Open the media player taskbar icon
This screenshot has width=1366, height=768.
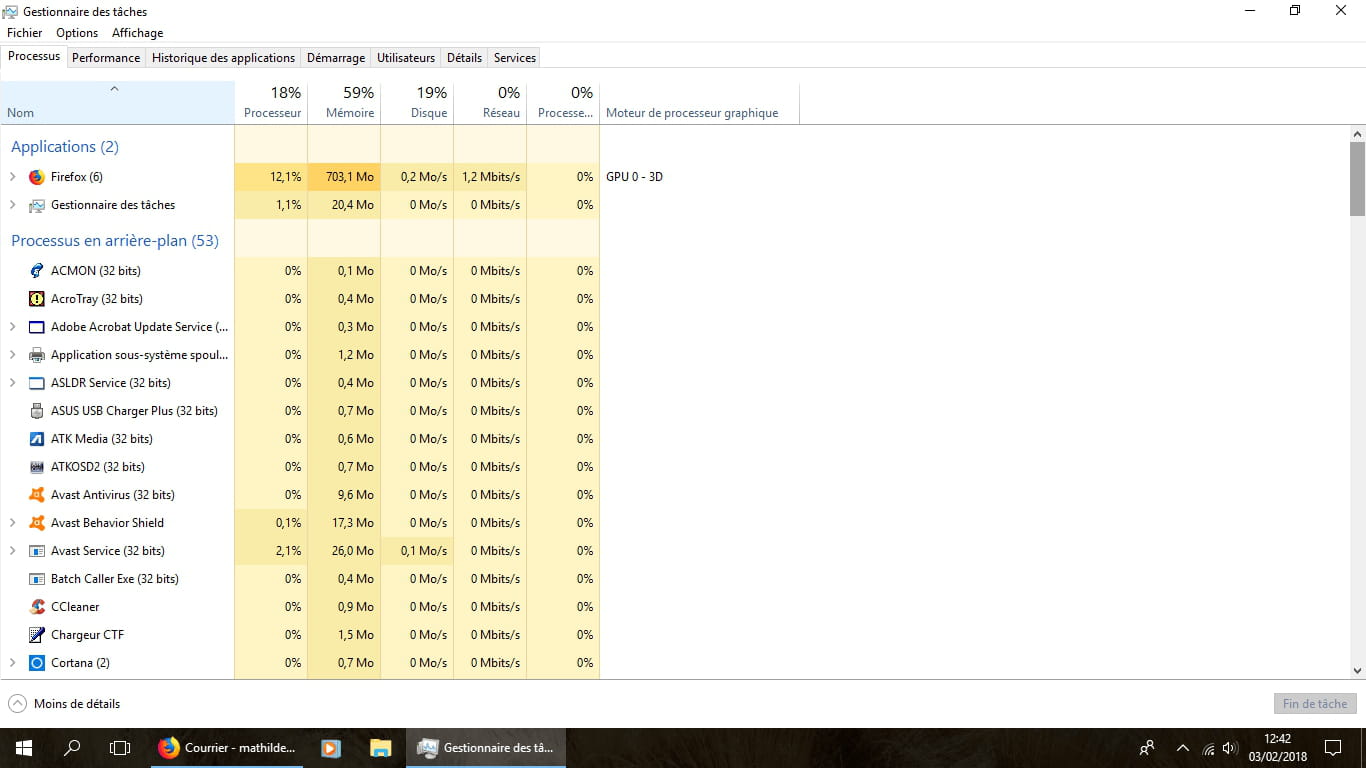[x=331, y=748]
